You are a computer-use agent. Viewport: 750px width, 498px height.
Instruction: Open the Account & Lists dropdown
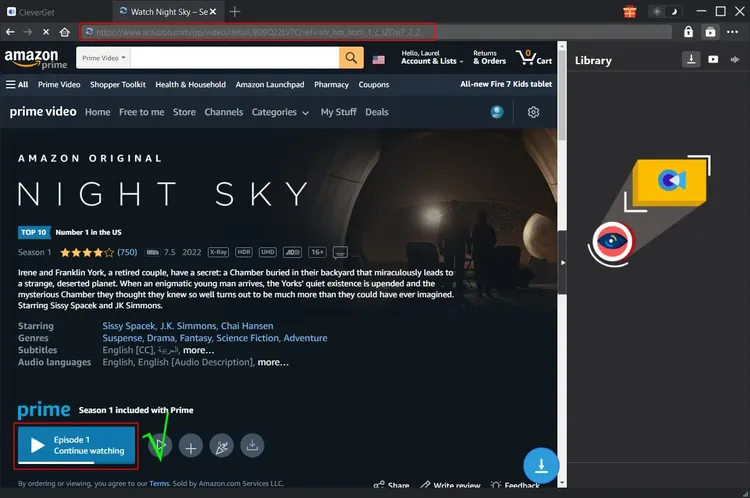(x=428, y=61)
